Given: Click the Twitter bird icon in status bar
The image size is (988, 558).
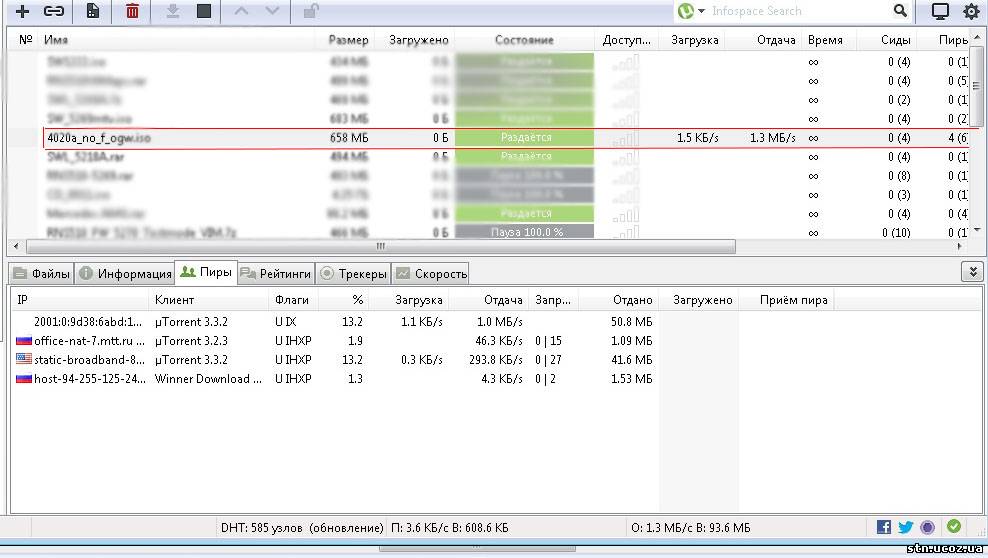Looking at the screenshot, I should (x=906, y=527).
